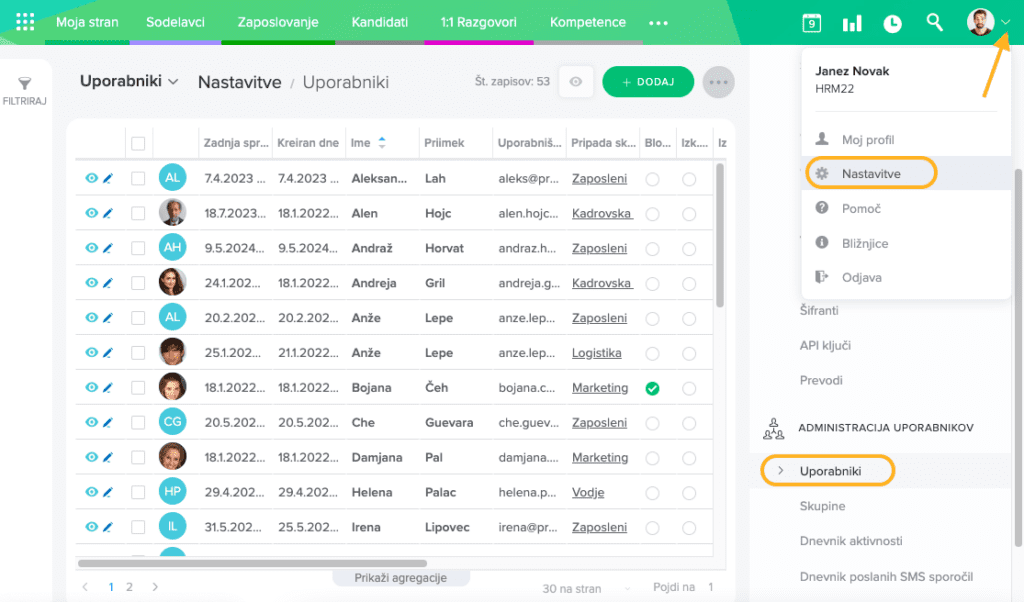Click the Filtriraj funnel icon
The width and height of the screenshot is (1024, 602).
(x=26, y=85)
